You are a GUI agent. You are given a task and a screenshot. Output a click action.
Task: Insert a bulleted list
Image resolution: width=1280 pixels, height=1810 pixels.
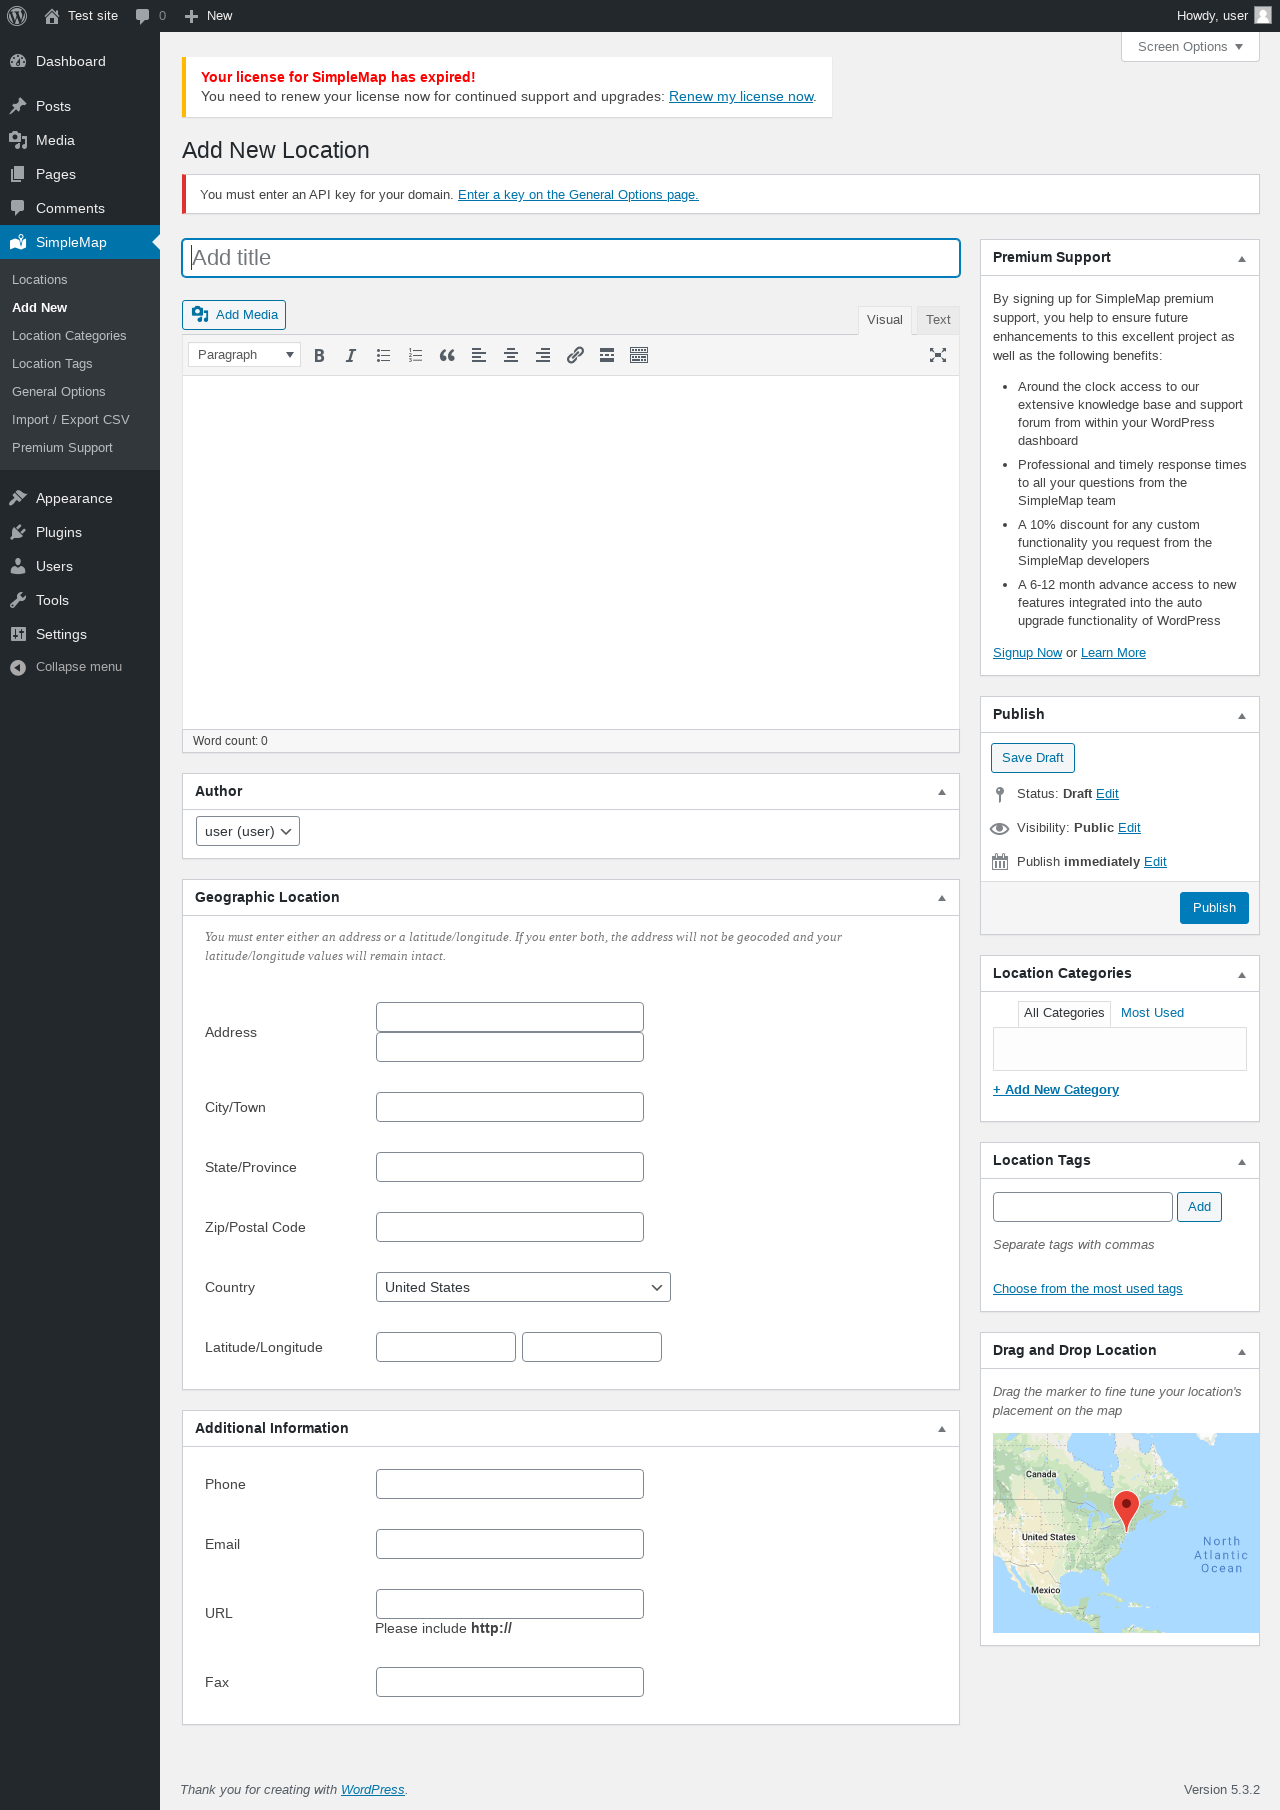click(383, 355)
